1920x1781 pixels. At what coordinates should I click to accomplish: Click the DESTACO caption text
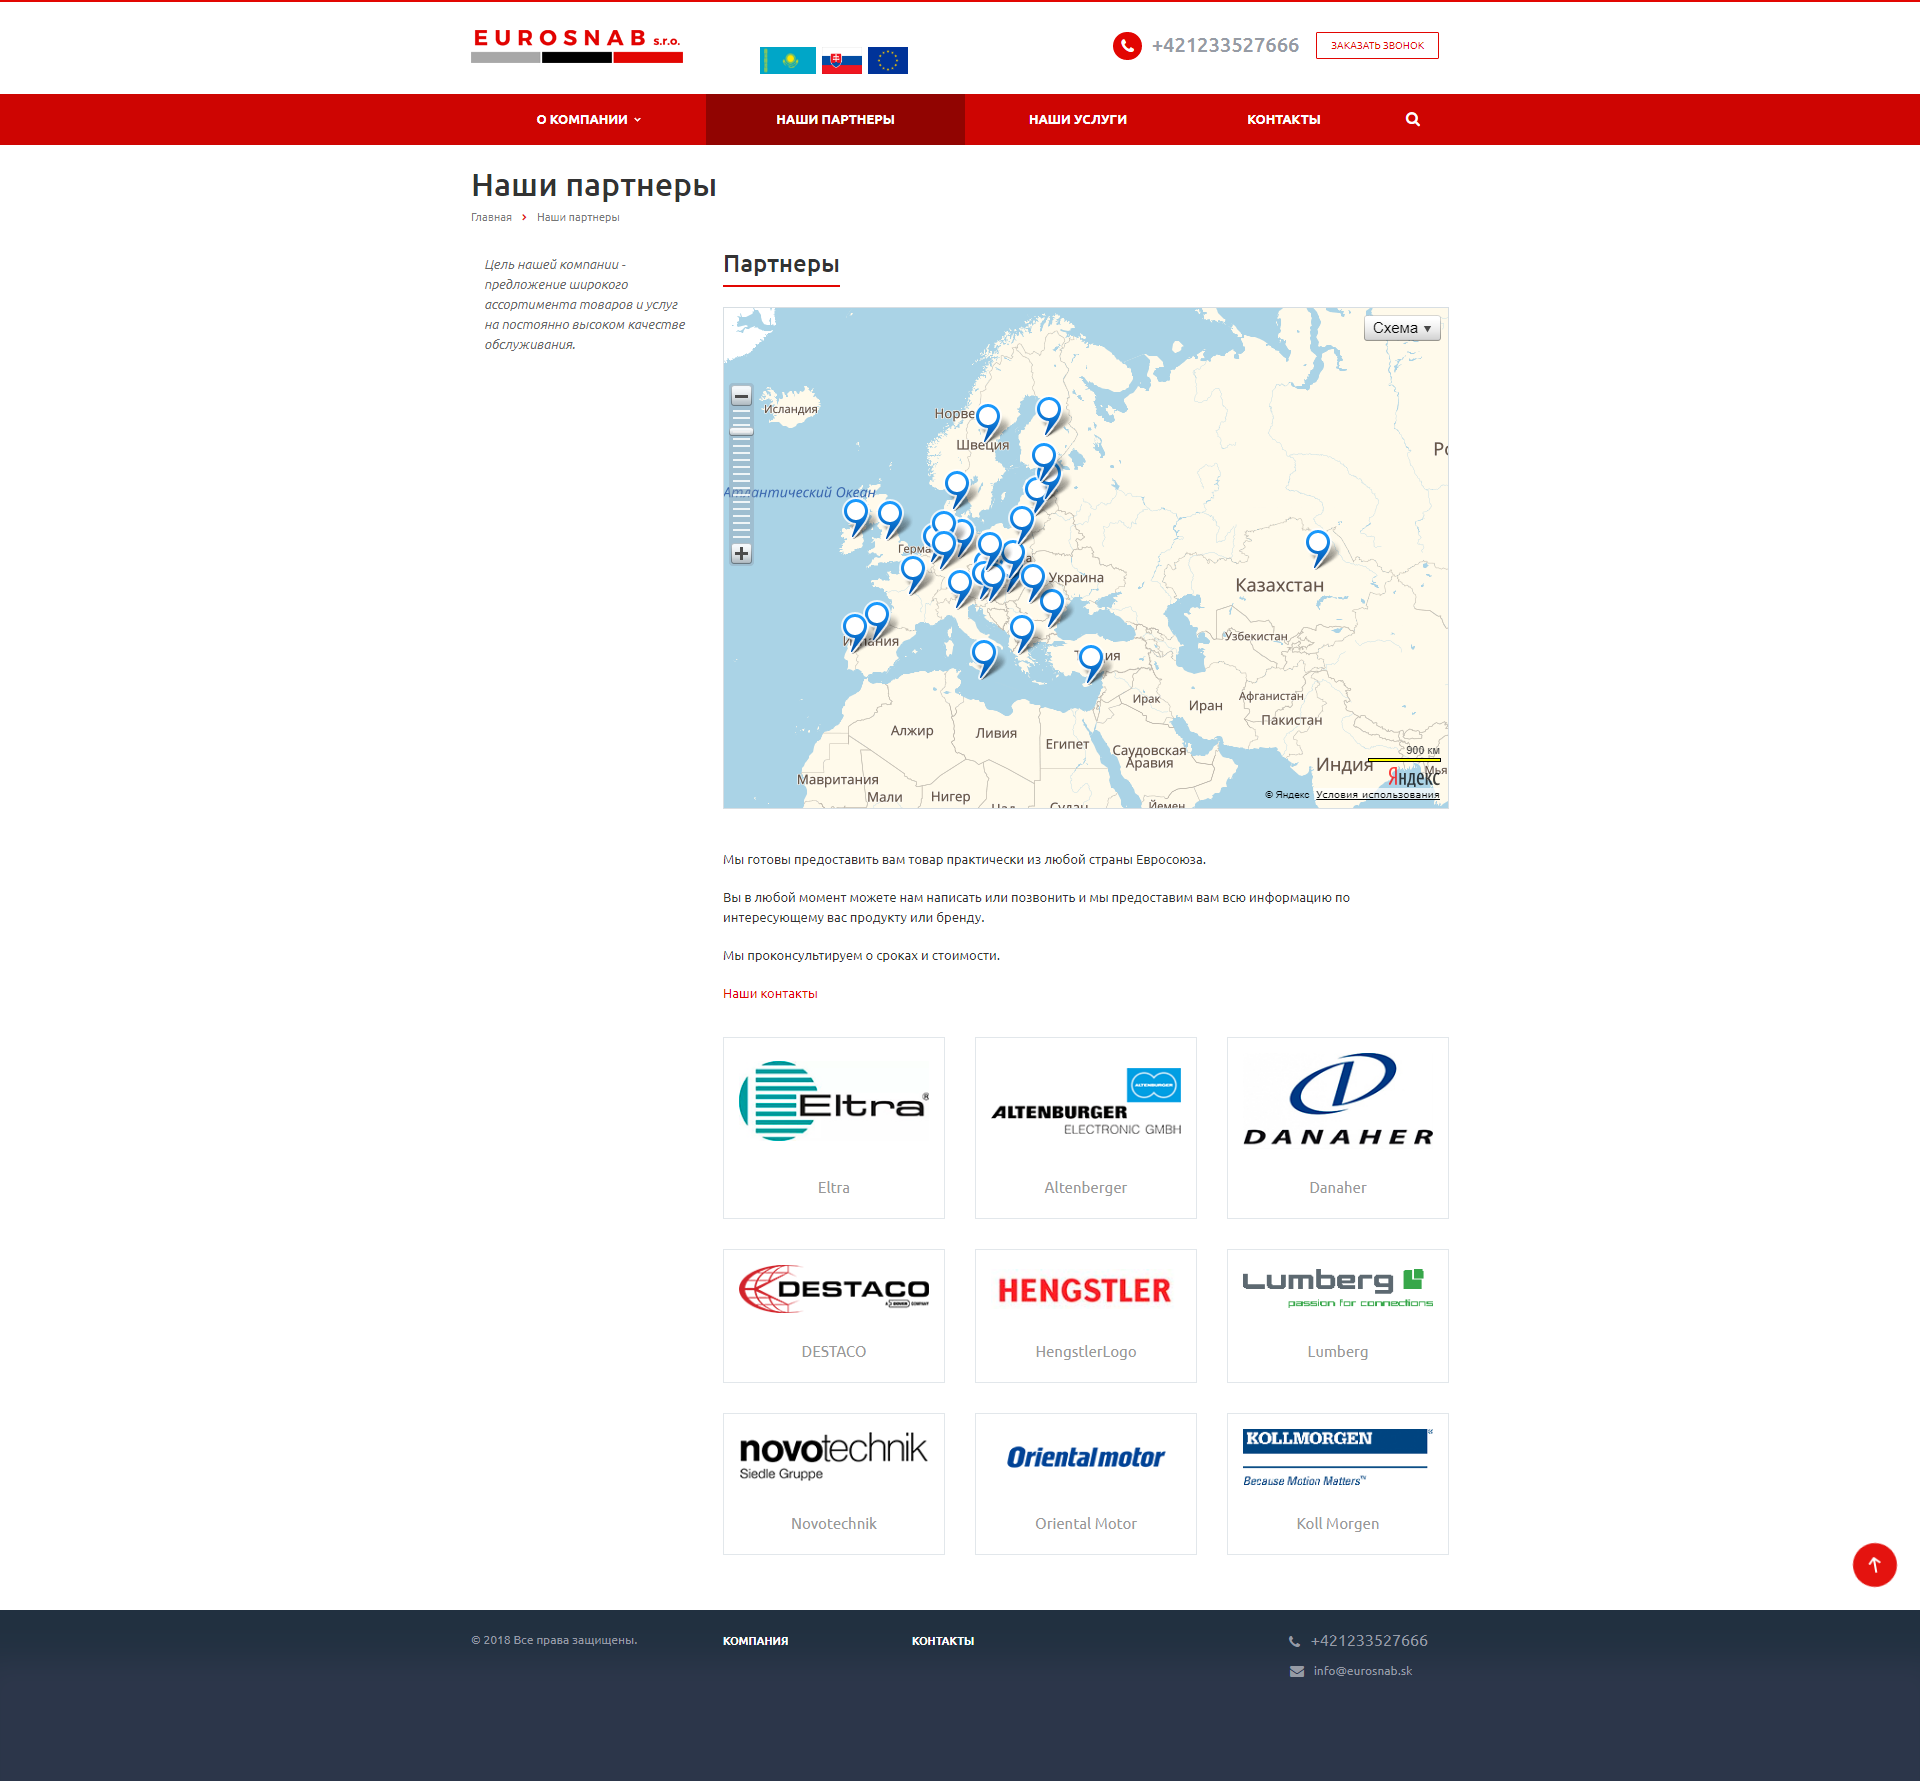coord(834,1352)
